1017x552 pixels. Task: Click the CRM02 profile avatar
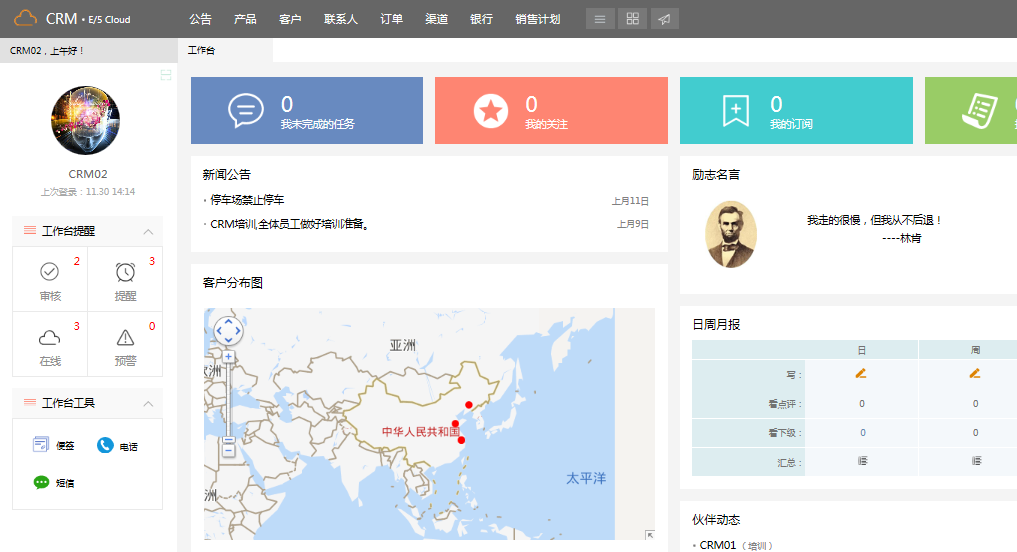tap(85, 120)
